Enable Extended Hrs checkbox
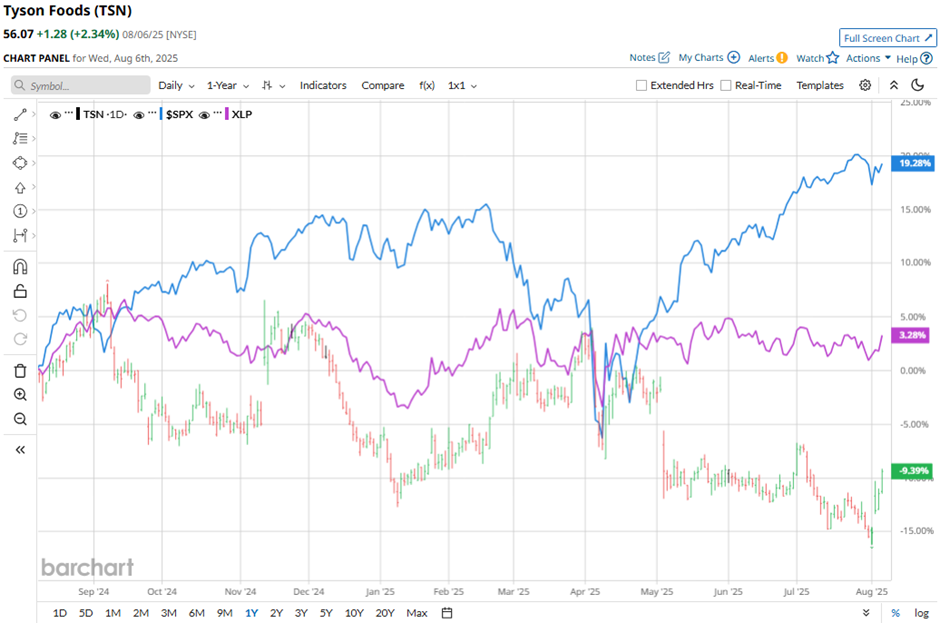This screenshot has height=623, width=940. tap(641, 85)
